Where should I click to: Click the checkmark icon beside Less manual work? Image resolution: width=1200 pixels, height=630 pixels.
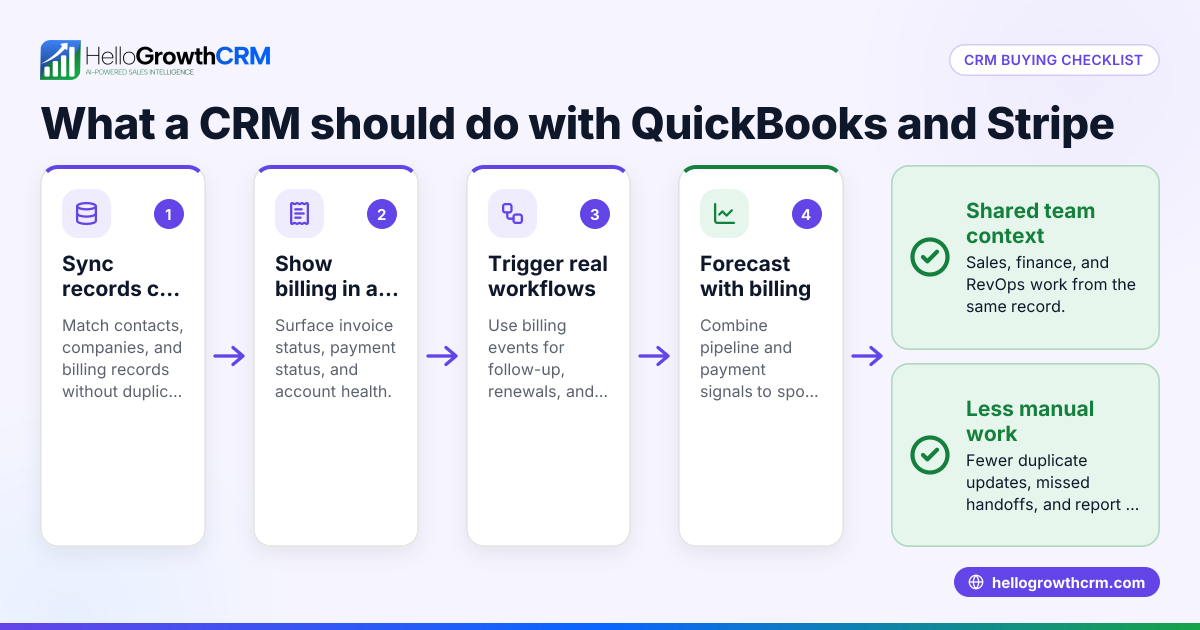coord(930,455)
